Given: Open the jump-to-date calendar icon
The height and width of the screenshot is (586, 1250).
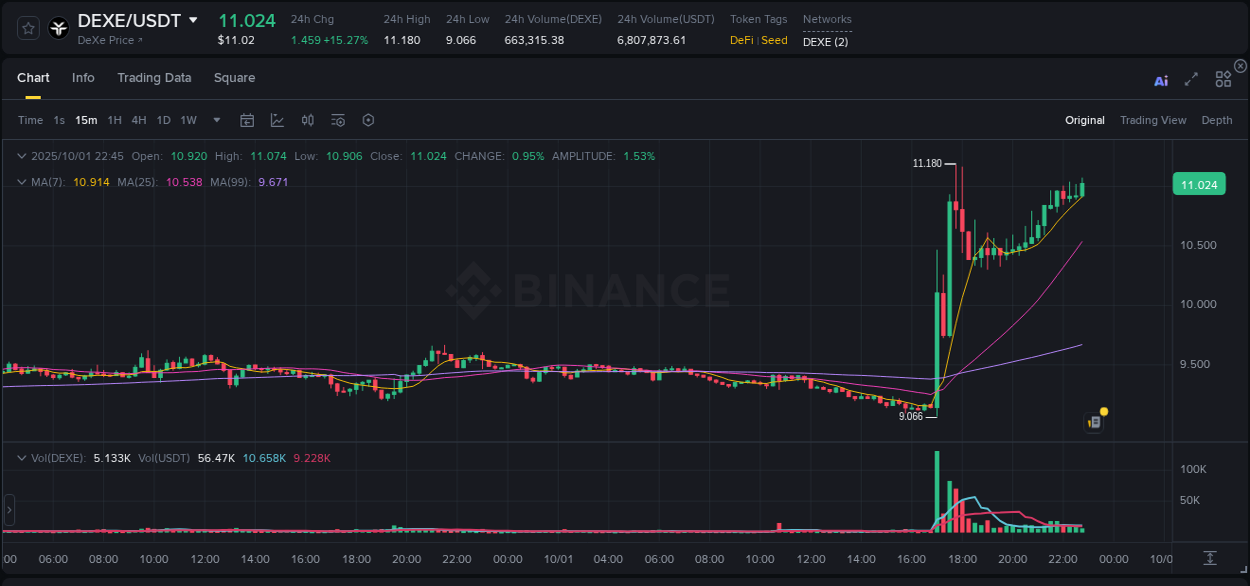Looking at the screenshot, I should 247,119.
